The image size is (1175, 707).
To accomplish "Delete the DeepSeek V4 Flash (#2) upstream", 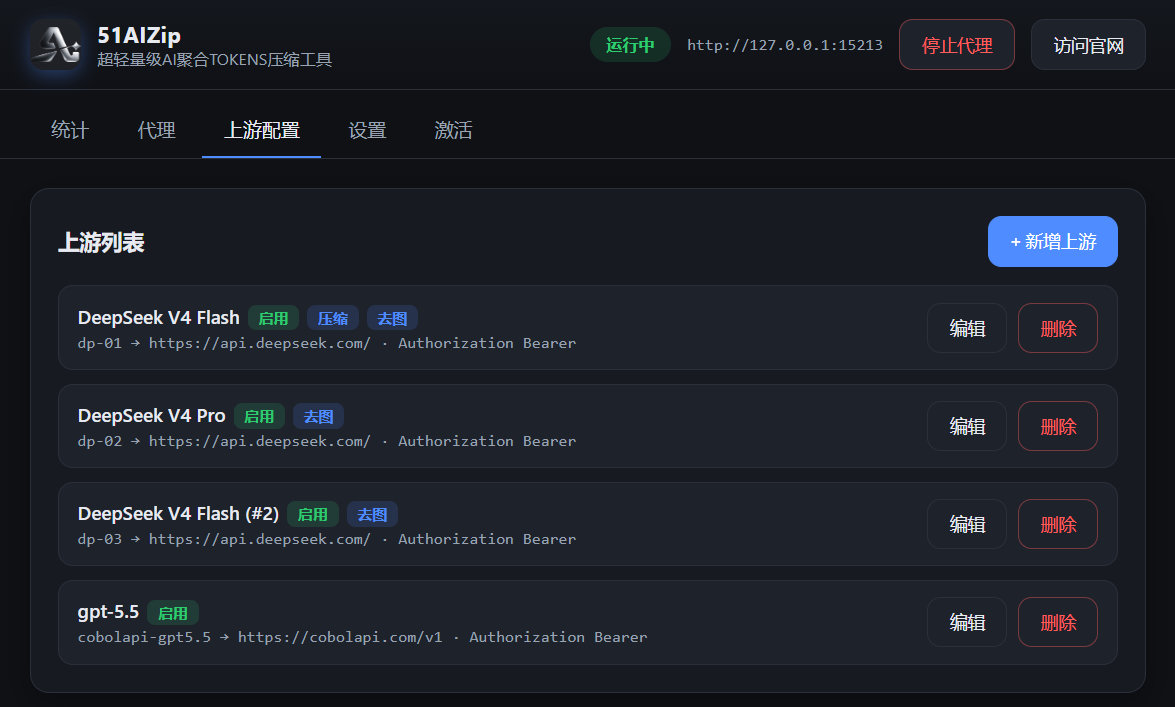I will point(1058,524).
